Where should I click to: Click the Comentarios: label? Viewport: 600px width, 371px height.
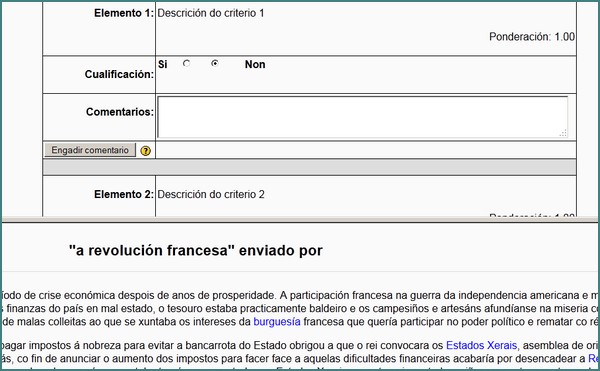pos(120,112)
